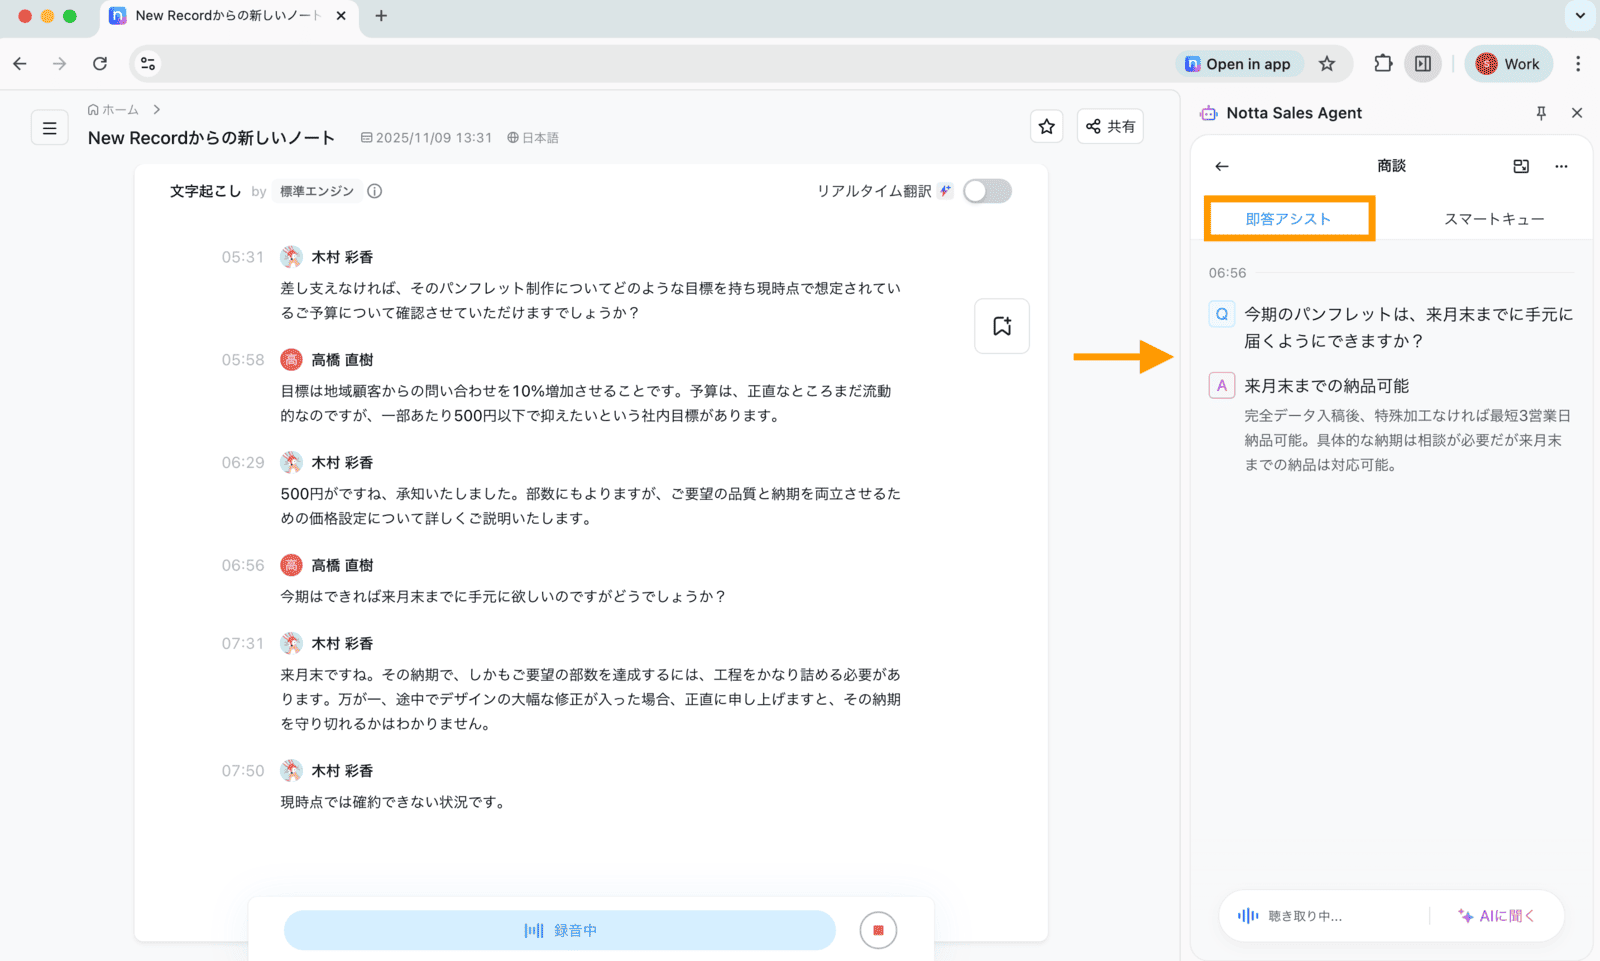The width and height of the screenshot is (1600, 961).
Task: Open tab search dropdown arrow
Action: pos(1580,16)
